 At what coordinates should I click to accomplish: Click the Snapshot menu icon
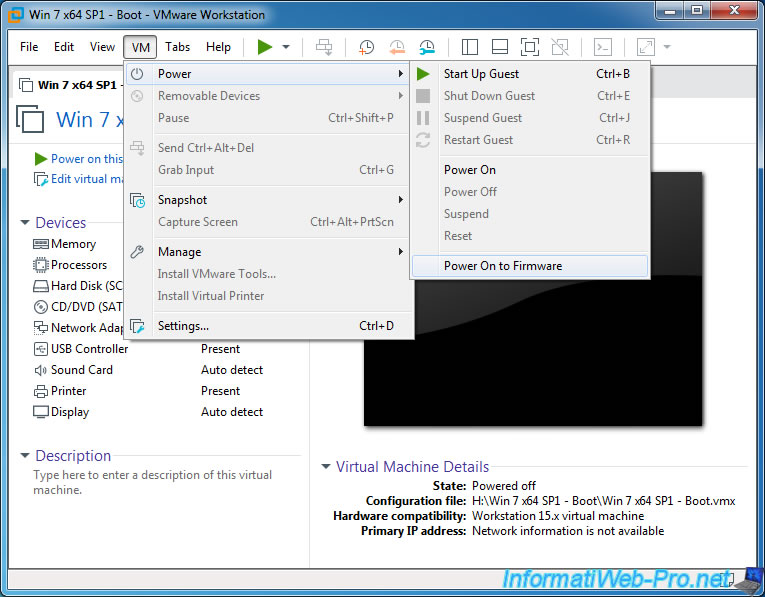(x=137, y=200)
